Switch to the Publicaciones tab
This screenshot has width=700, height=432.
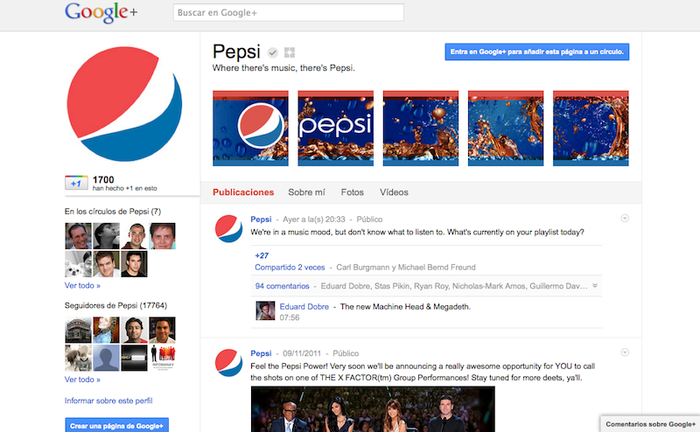point(243,192)
